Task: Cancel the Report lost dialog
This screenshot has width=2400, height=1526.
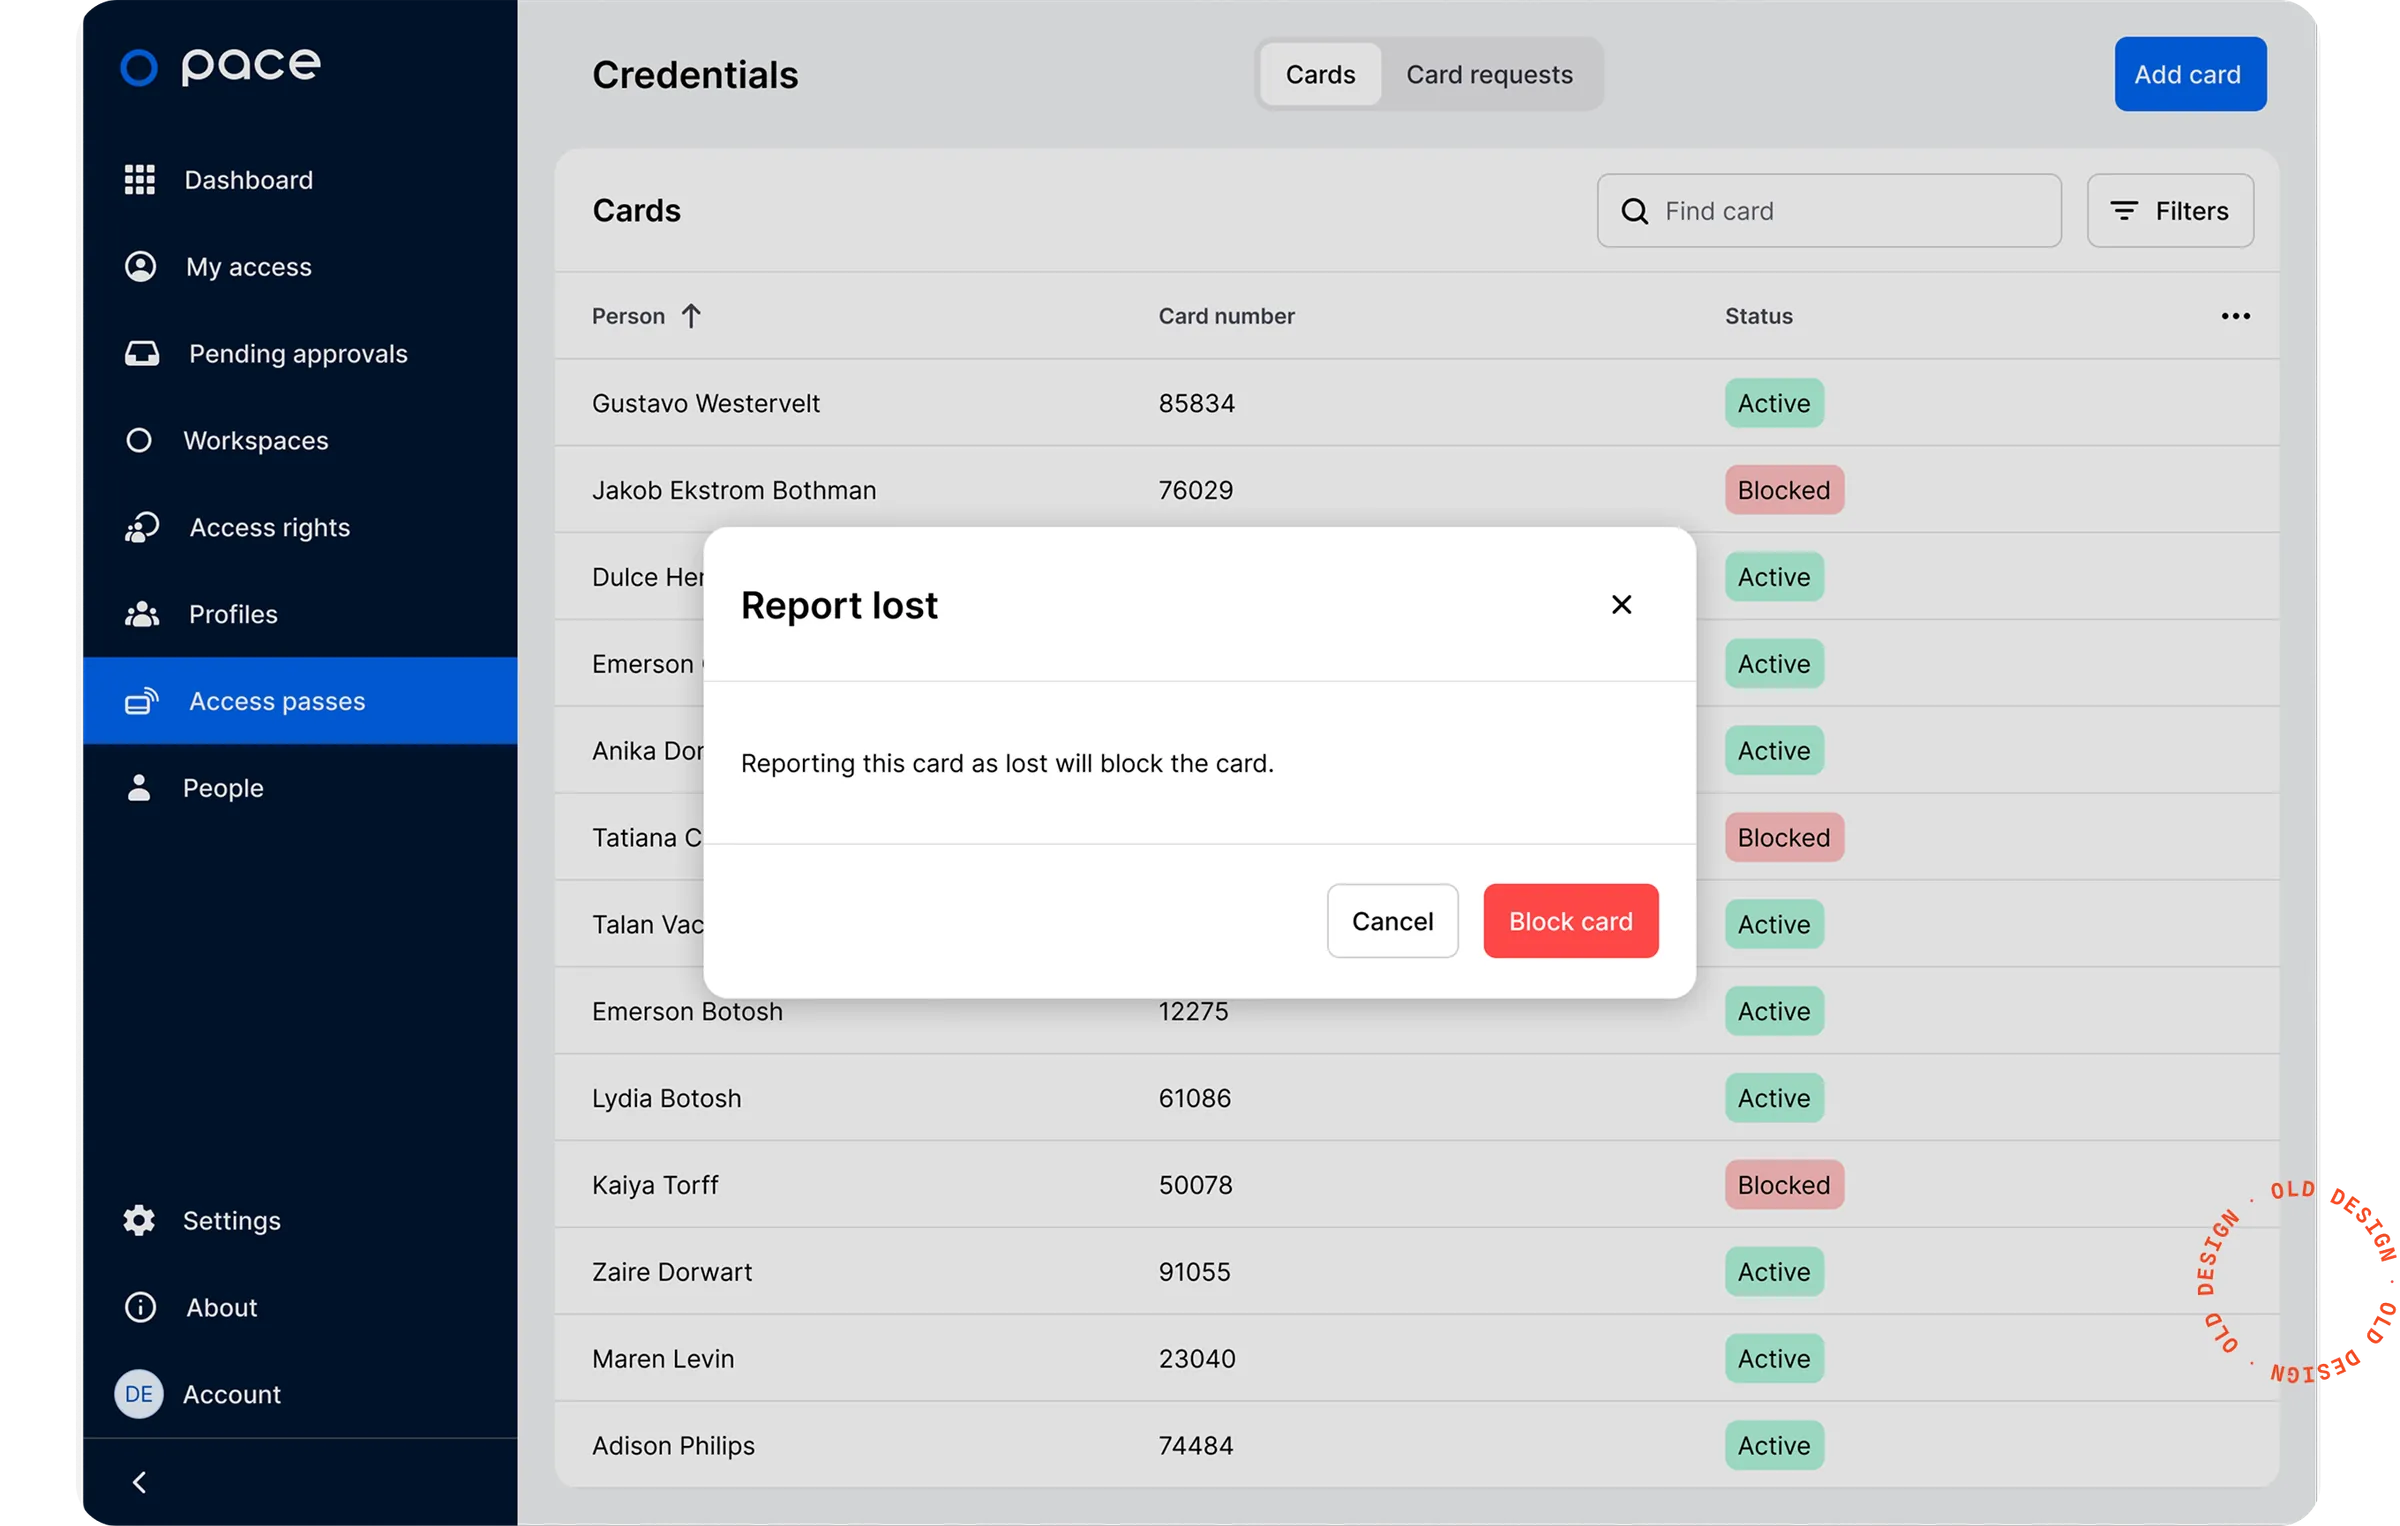Action: [x=1391, y=921]
